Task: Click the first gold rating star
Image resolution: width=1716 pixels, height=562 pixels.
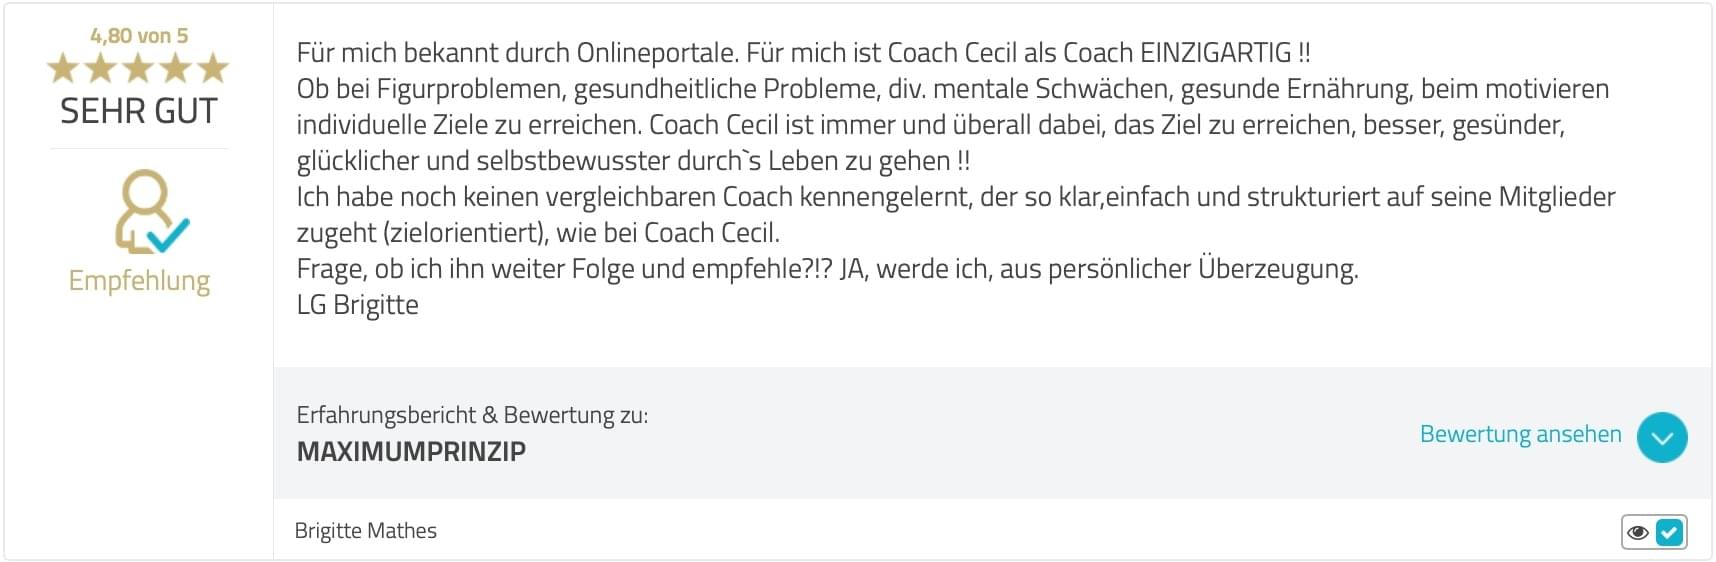Action: click(x=63, y=68)
